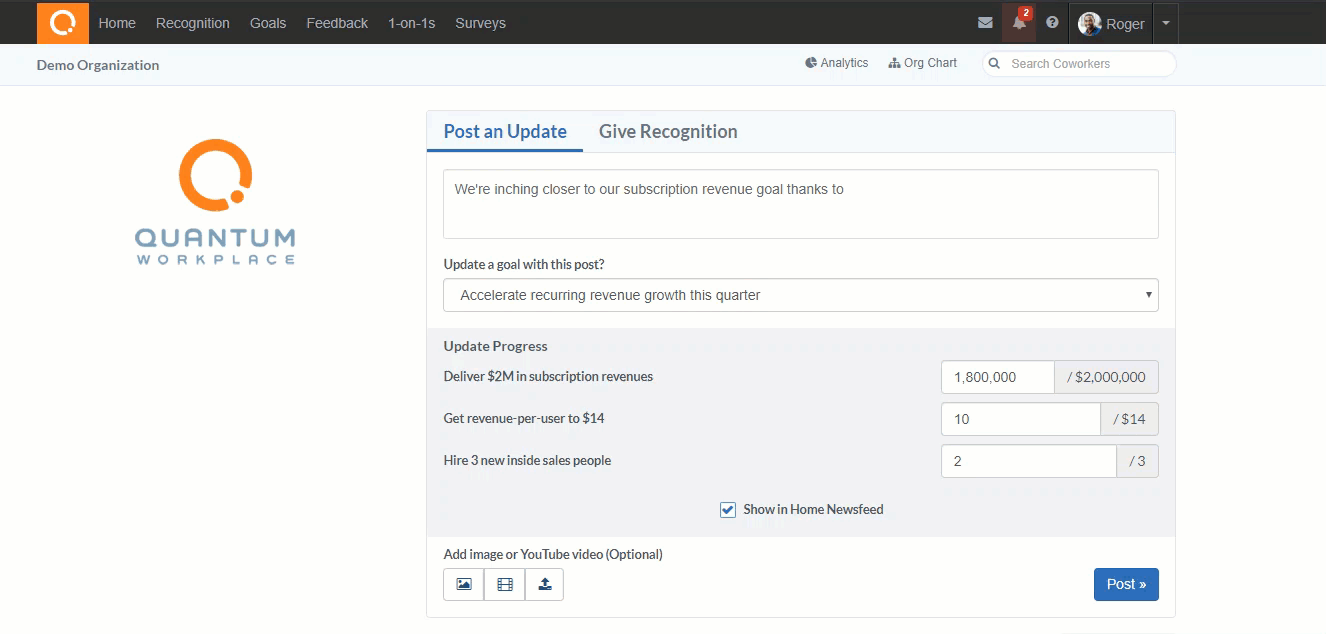Click the Post » button

pyautogui.click(x=1126, y=584)
